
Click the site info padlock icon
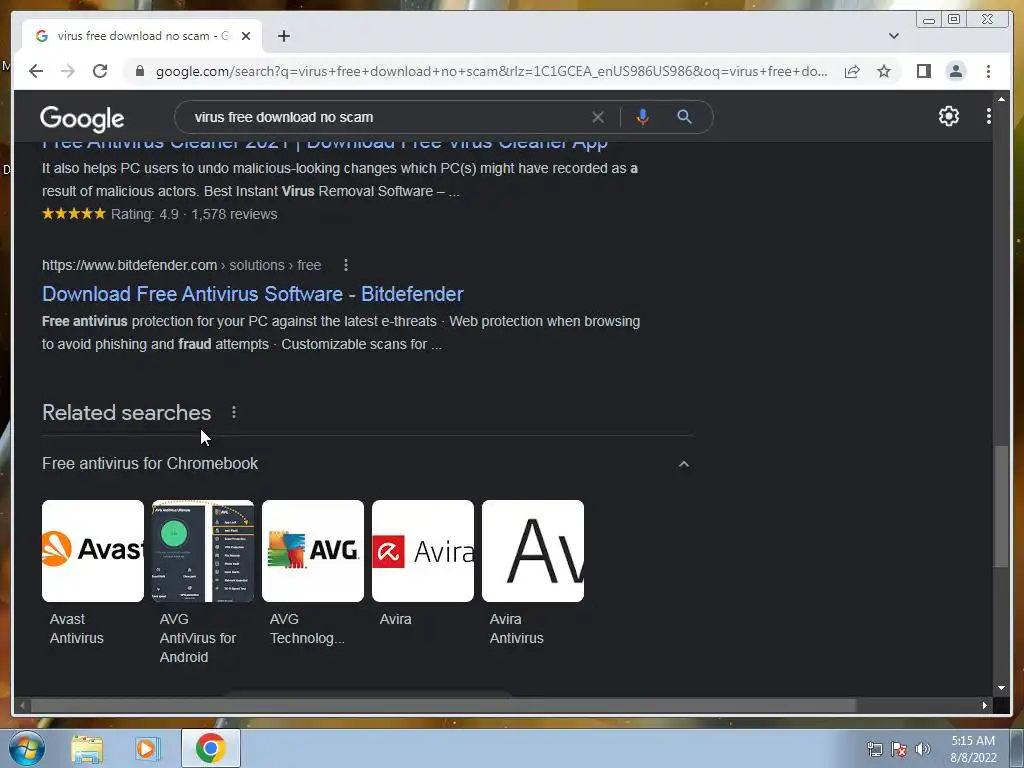139,71
